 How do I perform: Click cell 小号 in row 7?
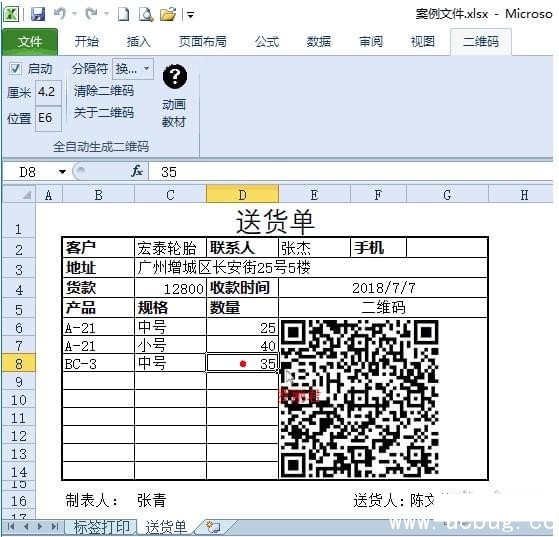click(170, 345)
